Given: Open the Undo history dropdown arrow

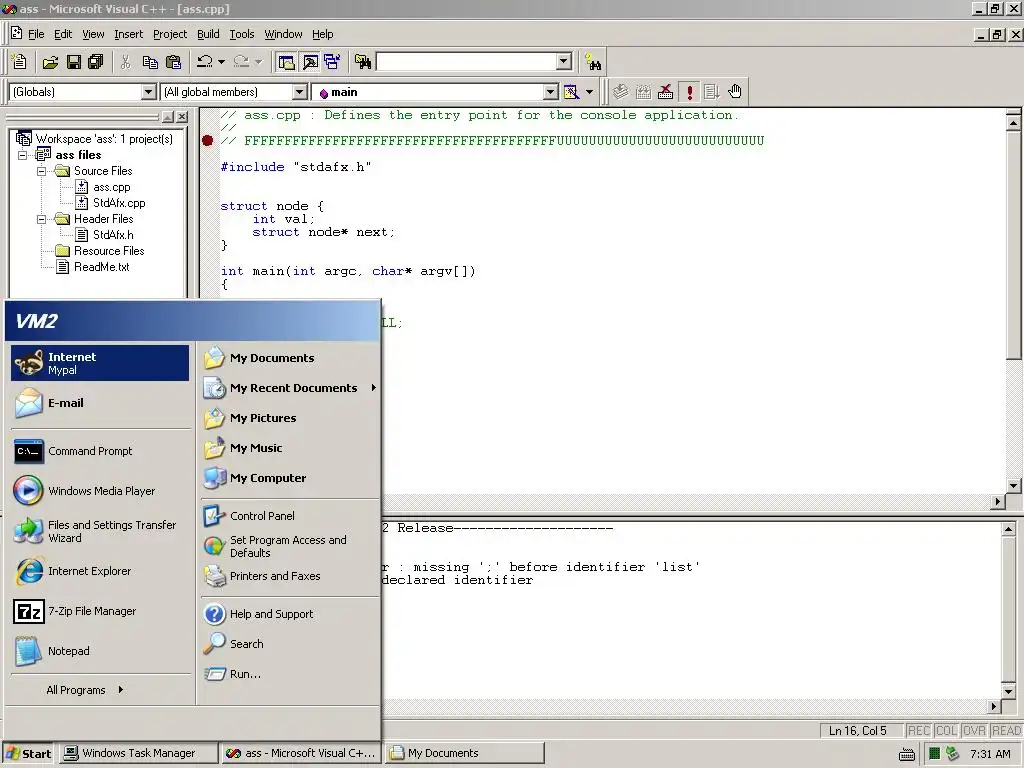Looking at the screenshot, I should tap(221, 62).
